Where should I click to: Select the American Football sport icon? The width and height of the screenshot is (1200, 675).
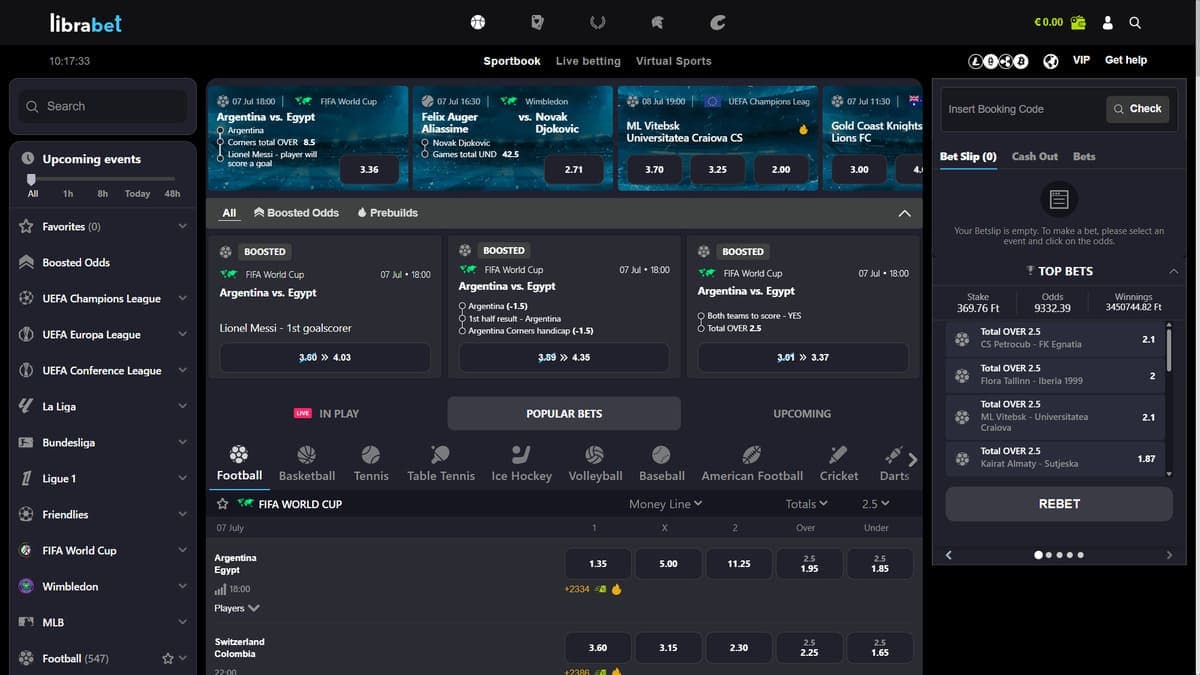(x=752, y=454)
